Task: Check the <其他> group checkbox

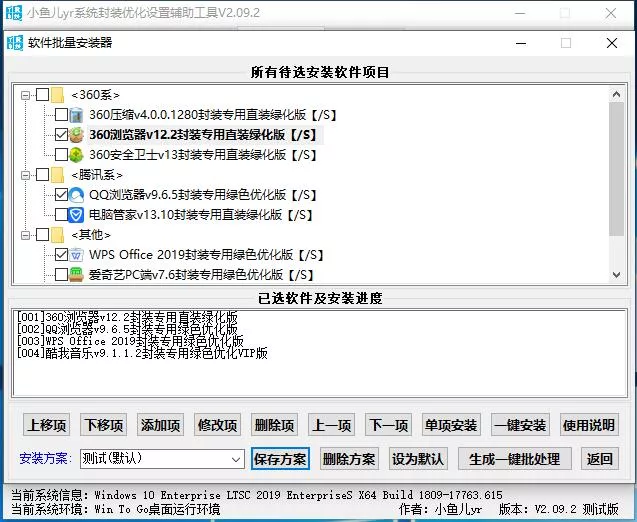Action: 43,235
